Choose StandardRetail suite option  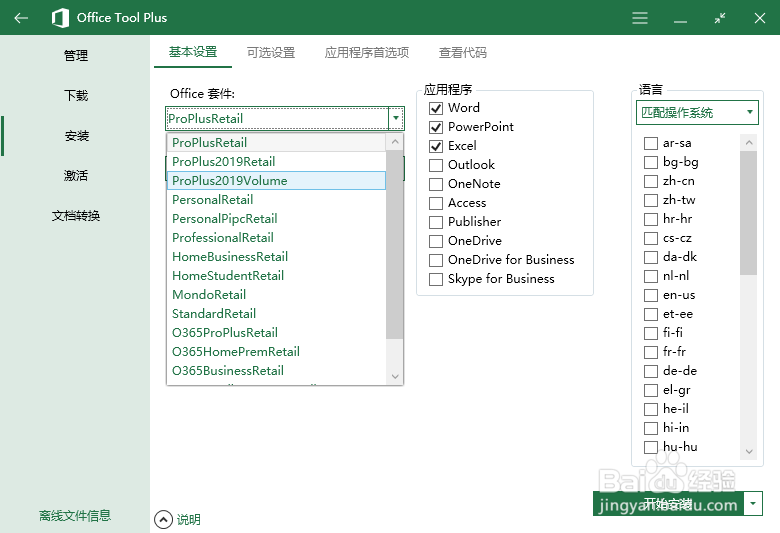[276, 314]
